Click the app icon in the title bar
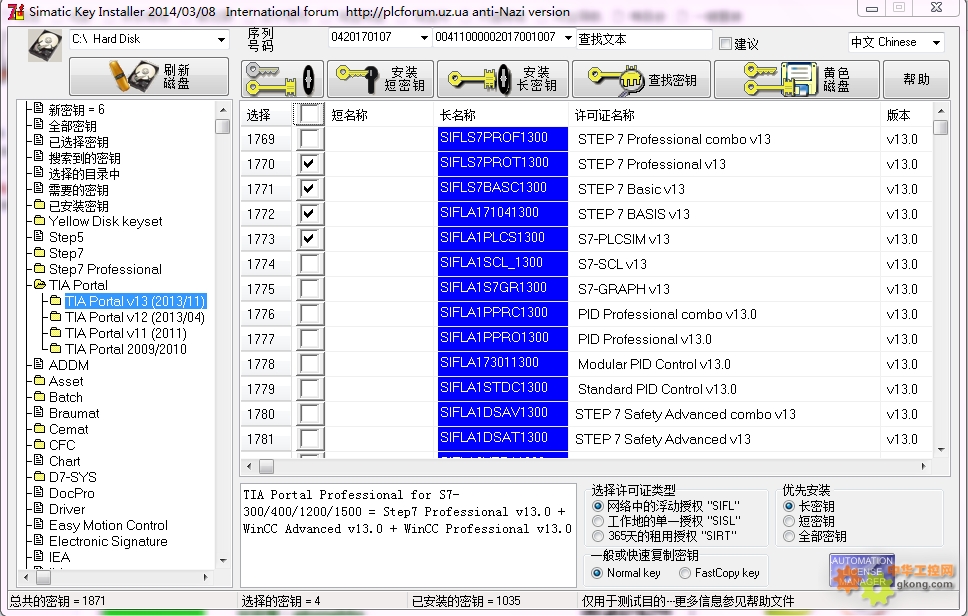968x616 pixels. tap(17, 11)
